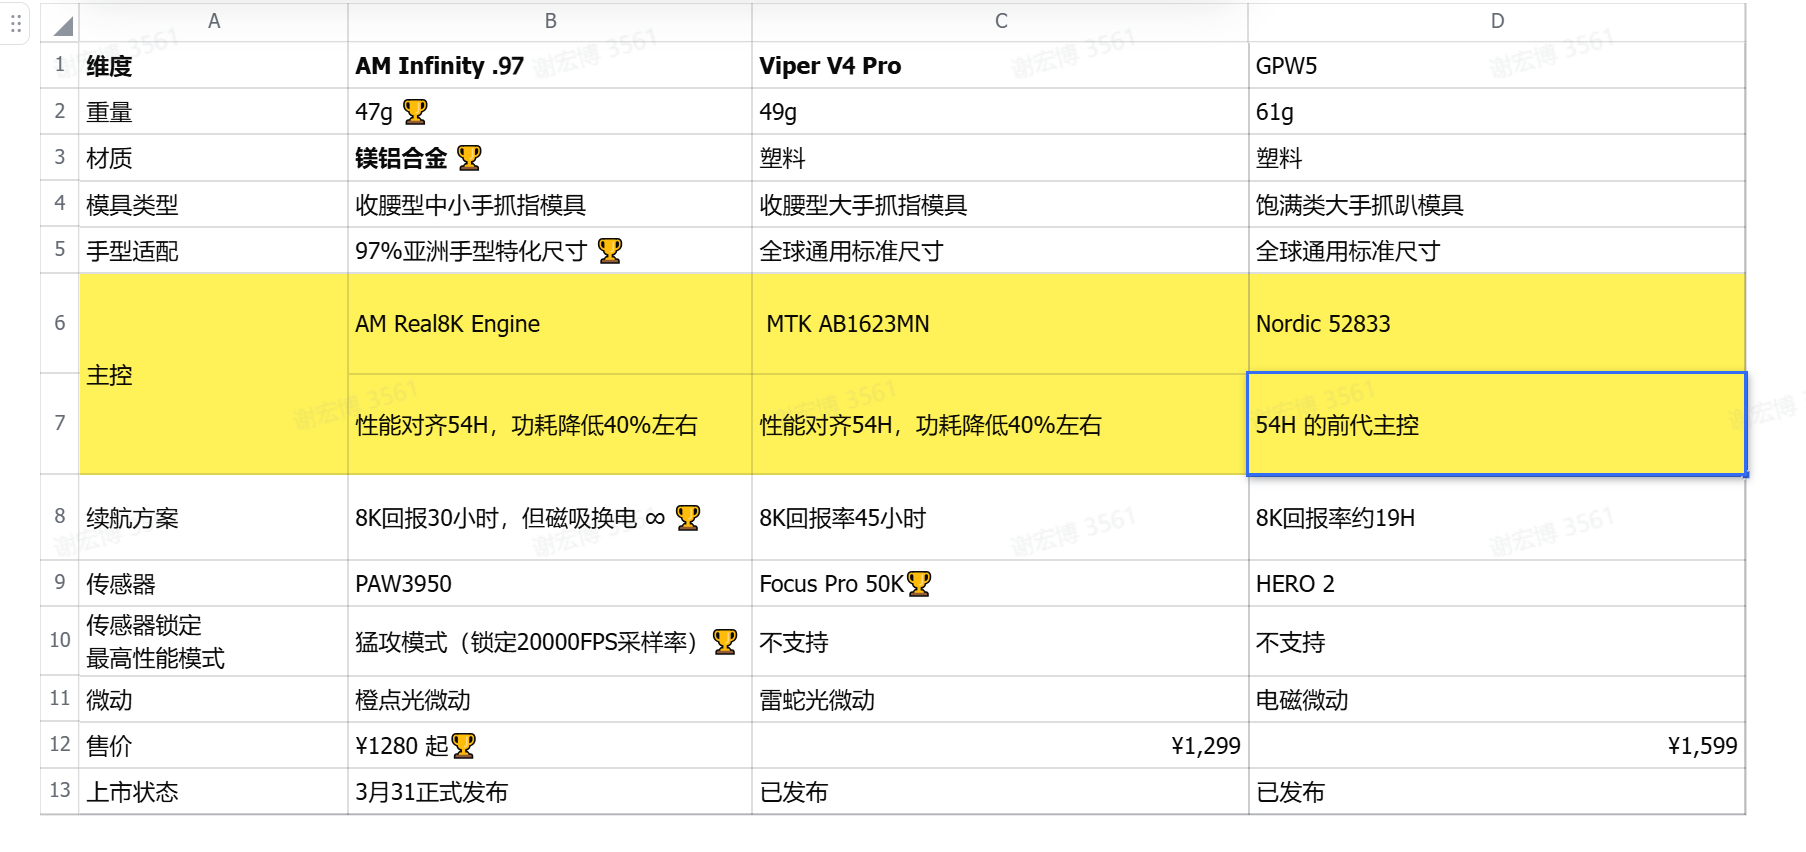Click the GPW5 cell
Screen dimensions: 1806x852
click(x=1497, y=66)
